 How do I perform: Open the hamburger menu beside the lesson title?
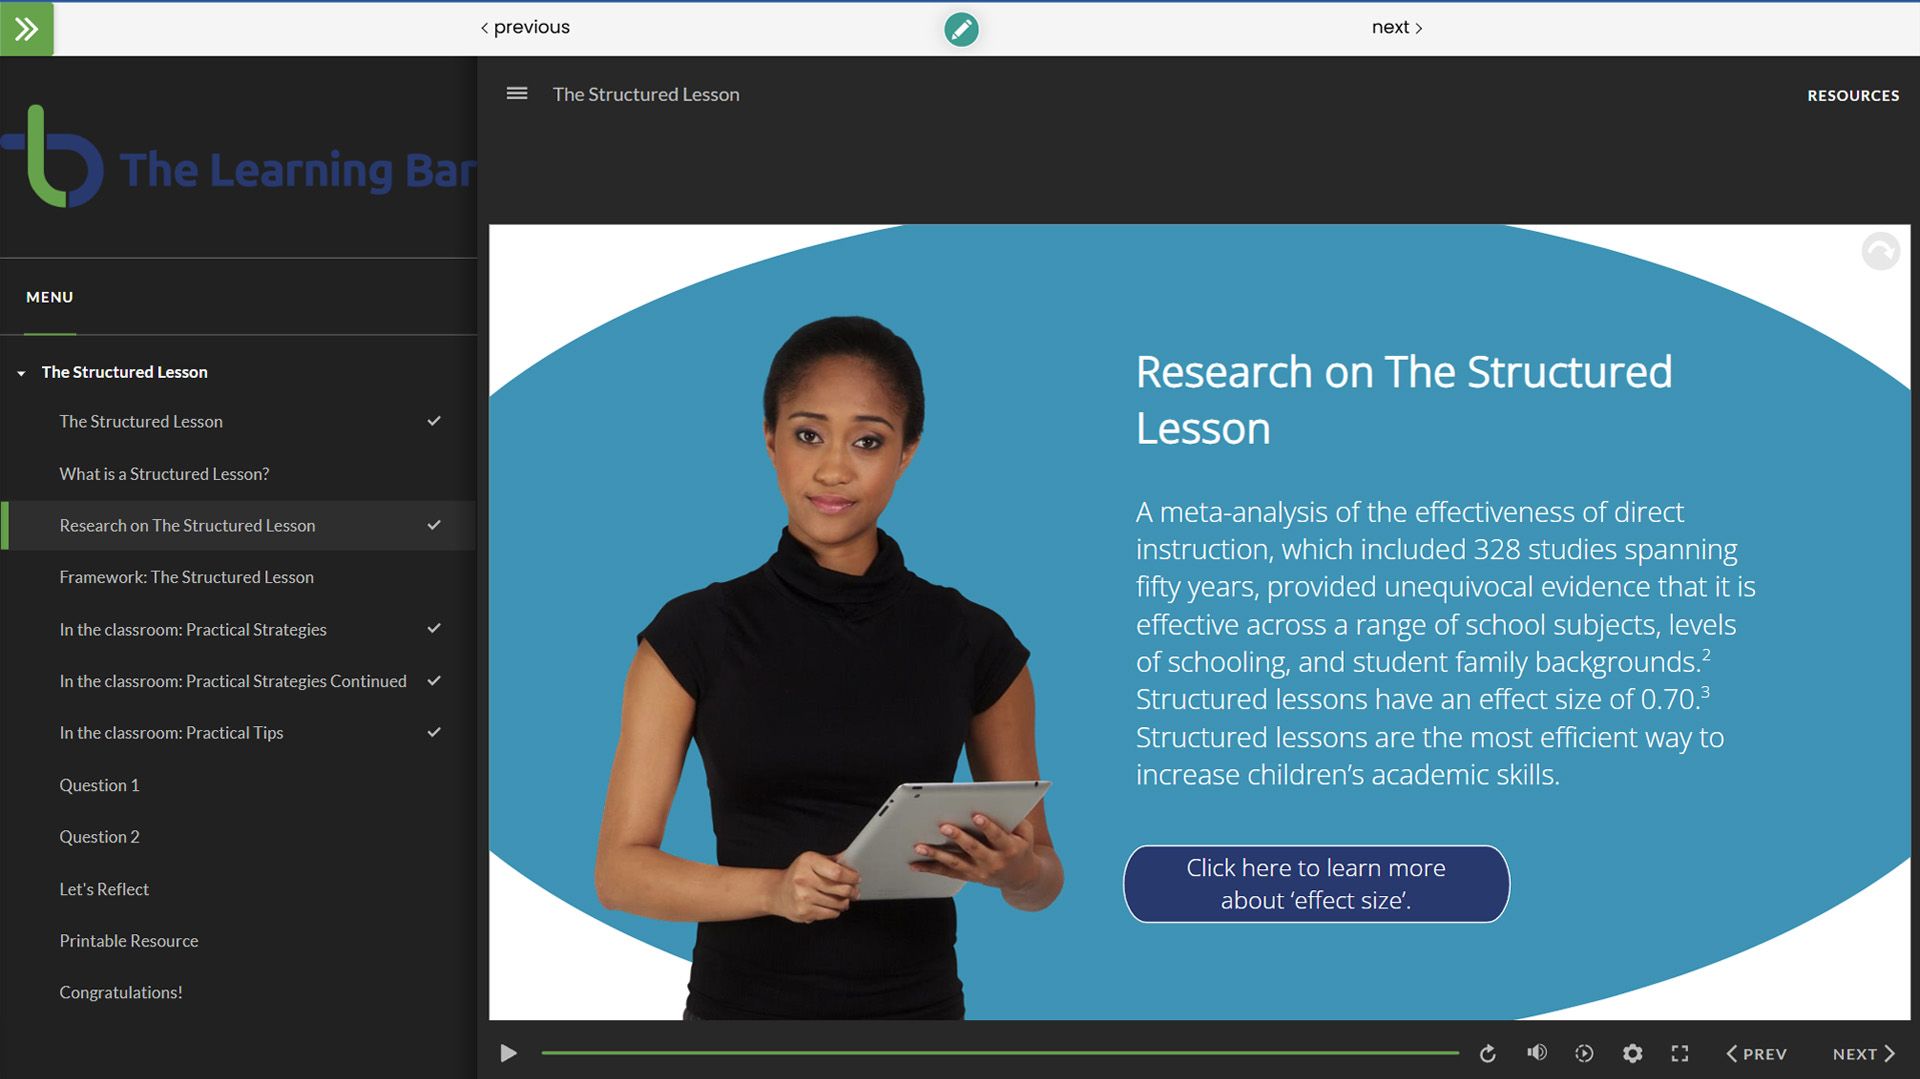(x=517, y=93)
